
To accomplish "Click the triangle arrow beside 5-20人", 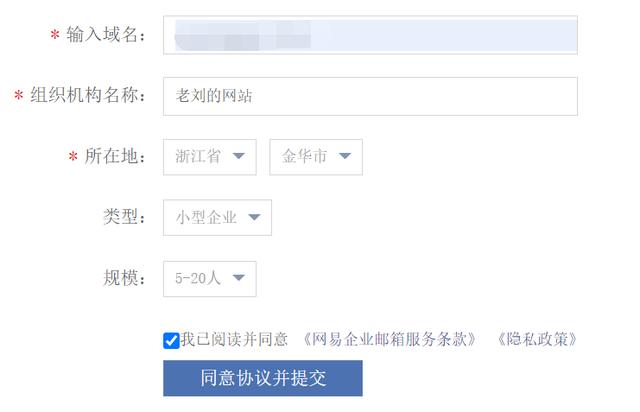I will (238, 278).
